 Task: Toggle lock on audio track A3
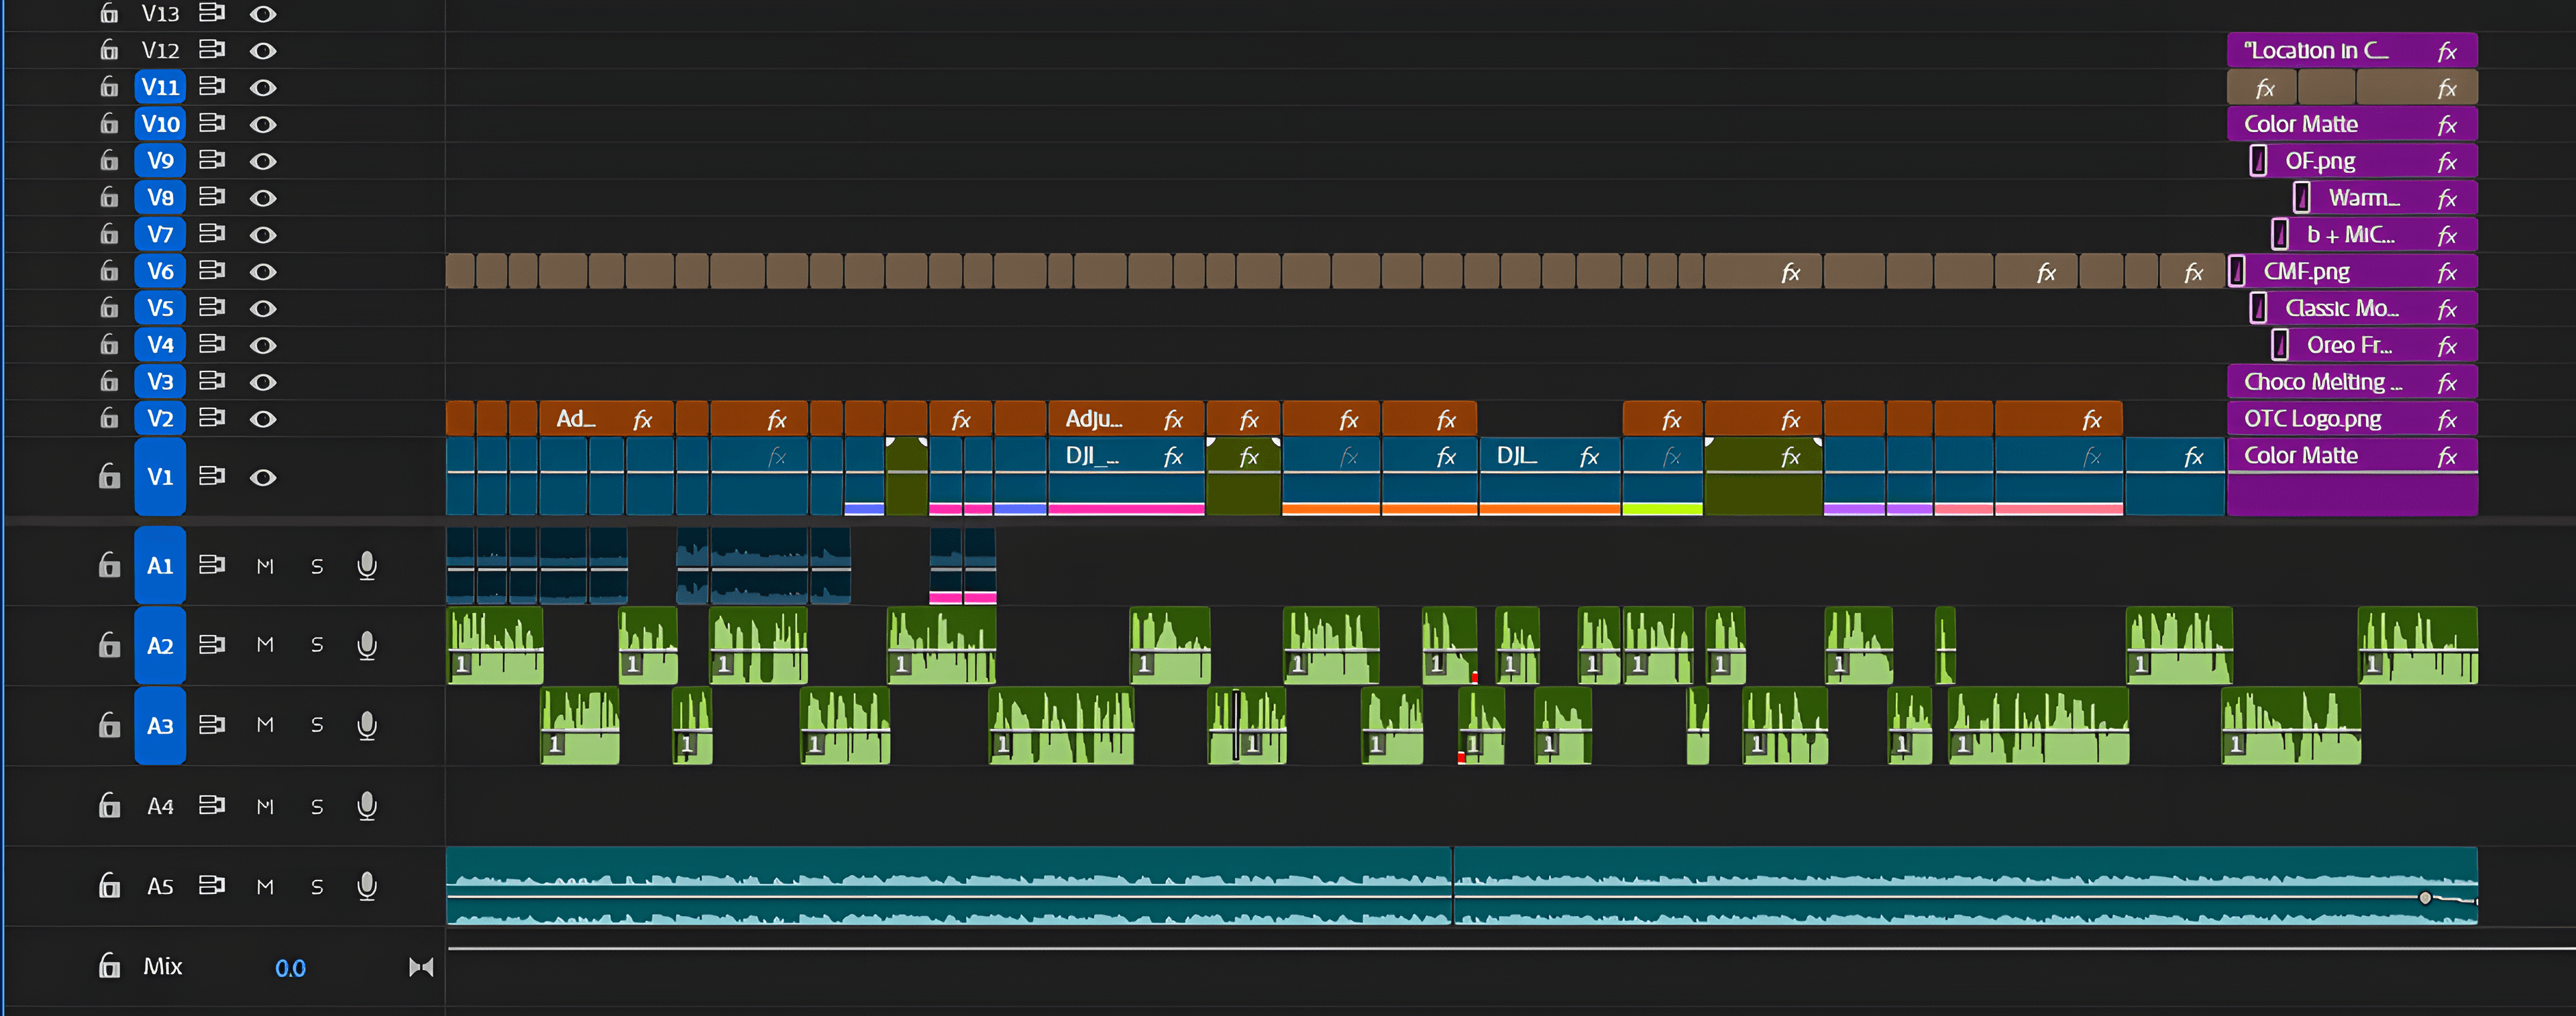109,725
